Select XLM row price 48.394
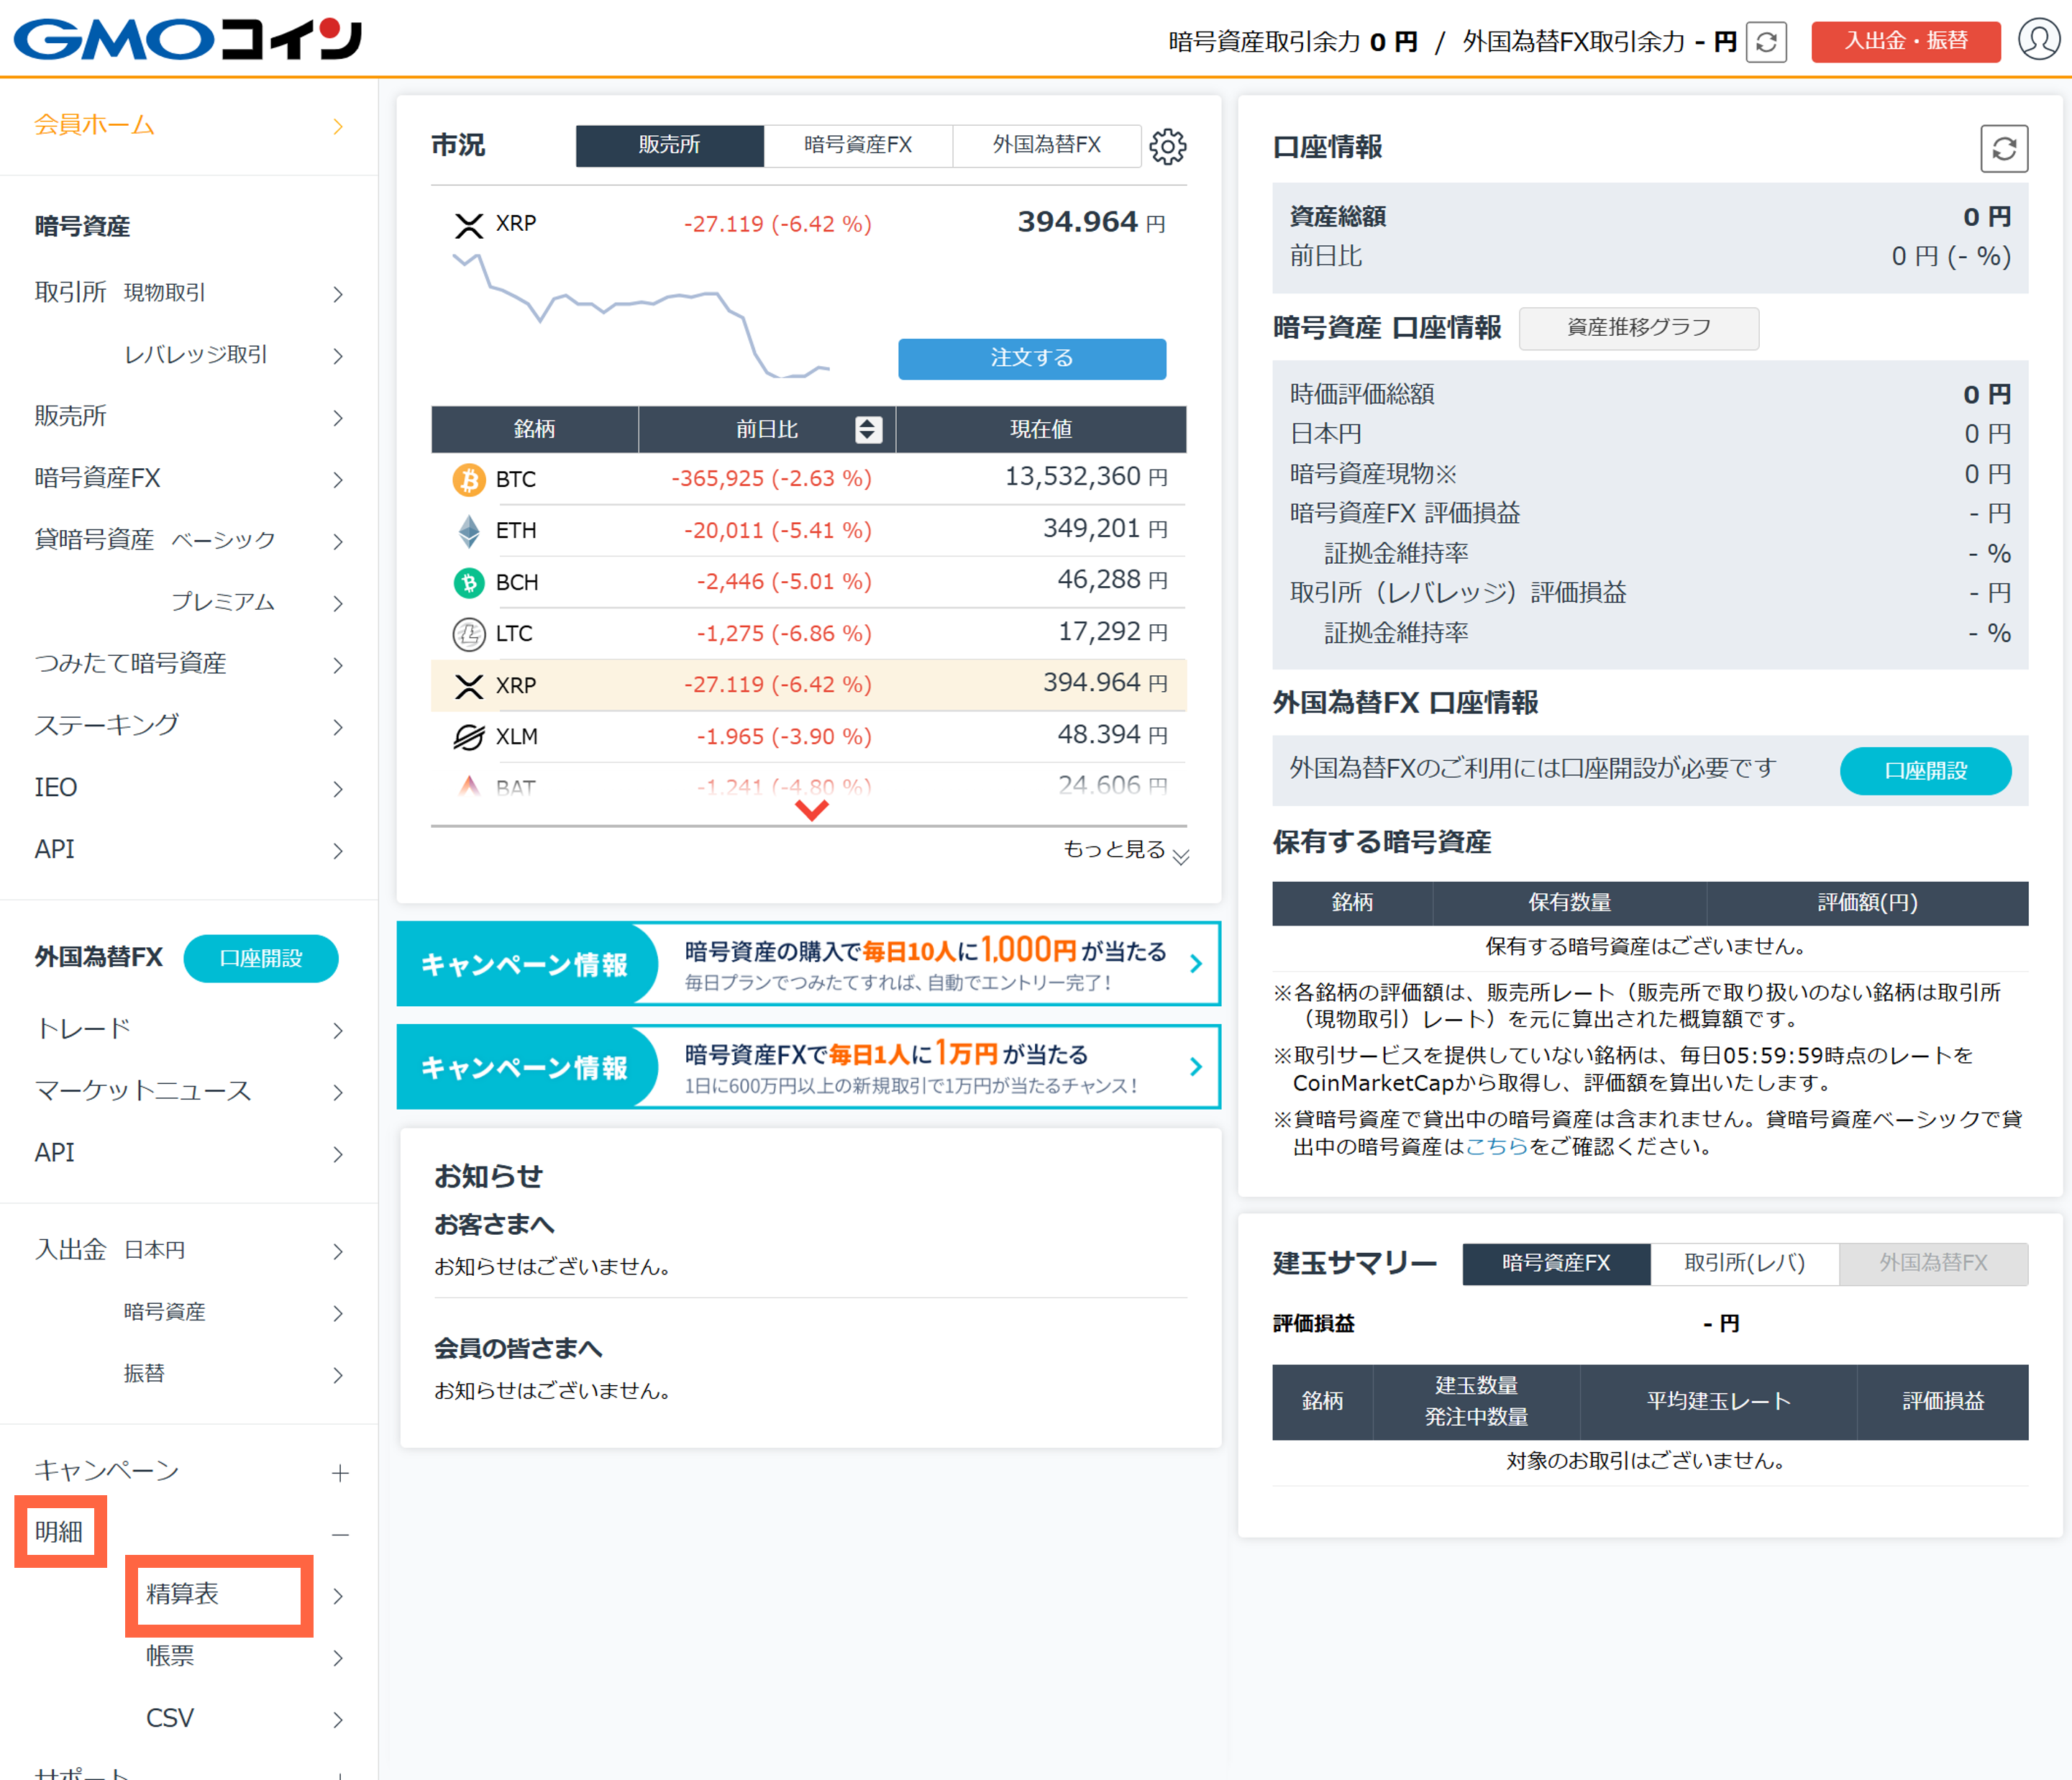This screenshot has height=1780, width=2072. pos(1112,736)
